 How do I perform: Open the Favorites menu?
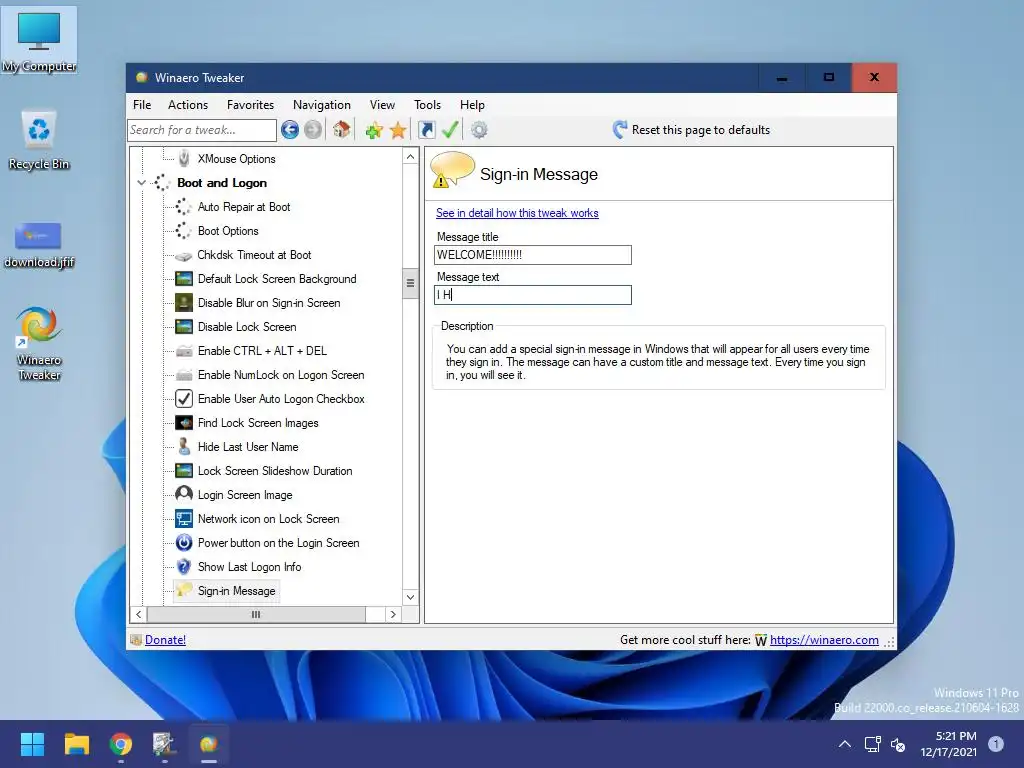(x=250, y=104)
